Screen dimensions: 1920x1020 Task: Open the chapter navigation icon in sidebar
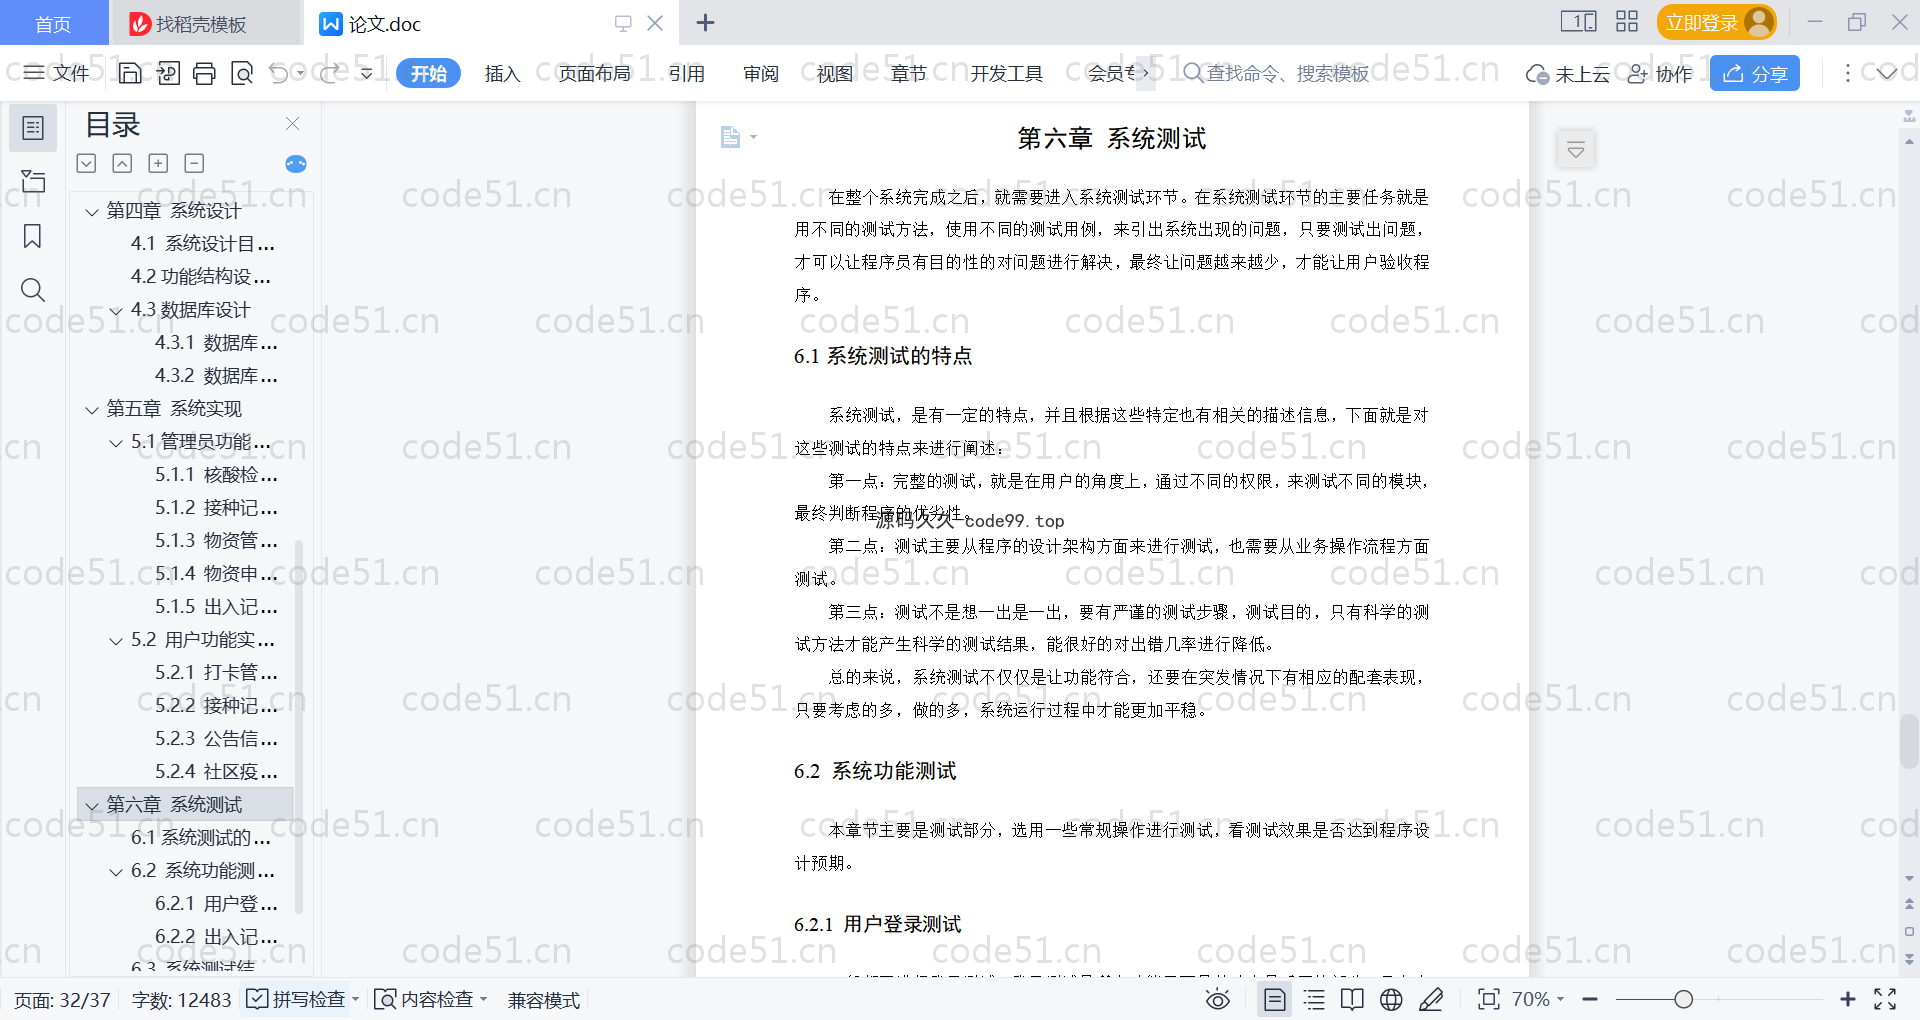(x=33, y=181)
